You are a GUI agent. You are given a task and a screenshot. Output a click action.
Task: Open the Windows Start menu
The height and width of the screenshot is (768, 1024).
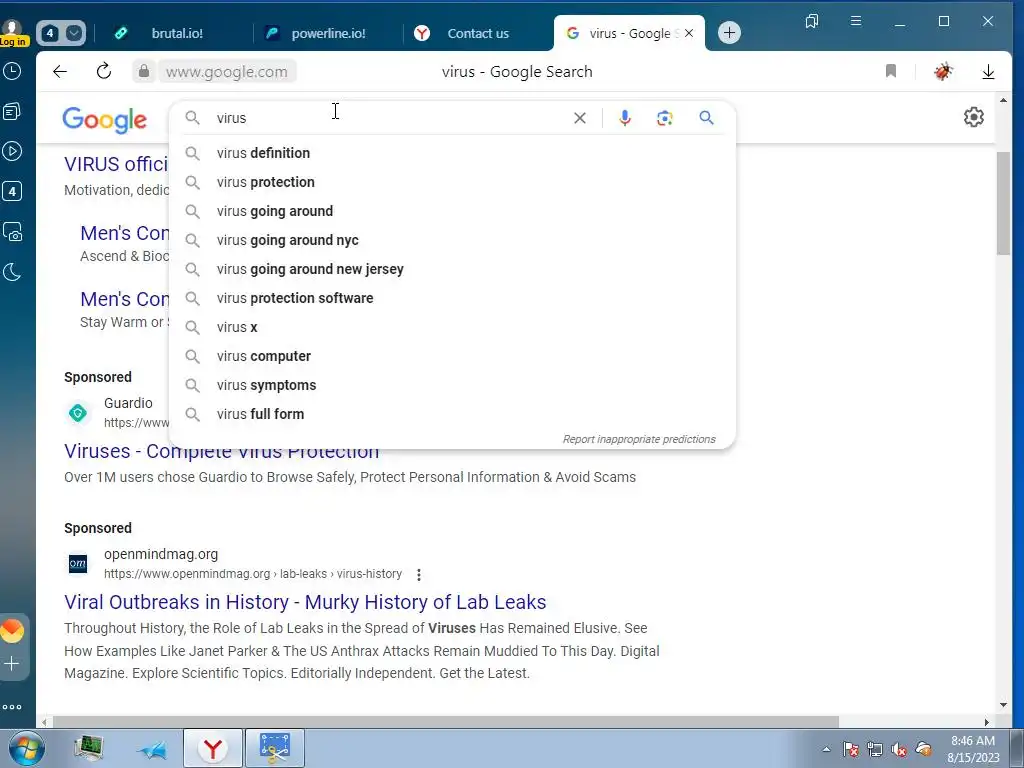coord(27,748)
